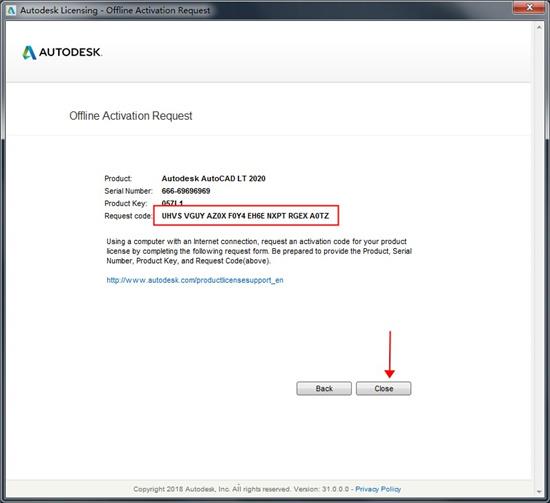Click the Autodesk AutoCAD LT 2020 product name

coord(213,178)
